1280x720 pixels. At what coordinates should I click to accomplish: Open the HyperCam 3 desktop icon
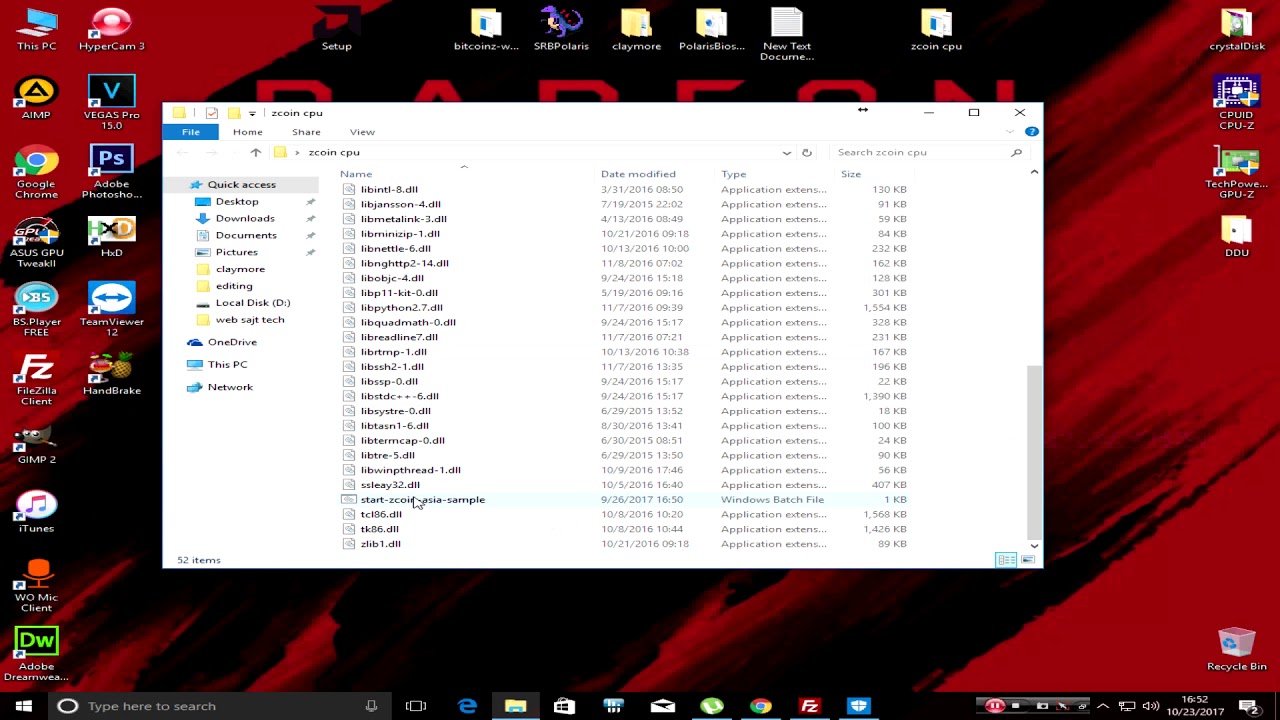[111, 29]
